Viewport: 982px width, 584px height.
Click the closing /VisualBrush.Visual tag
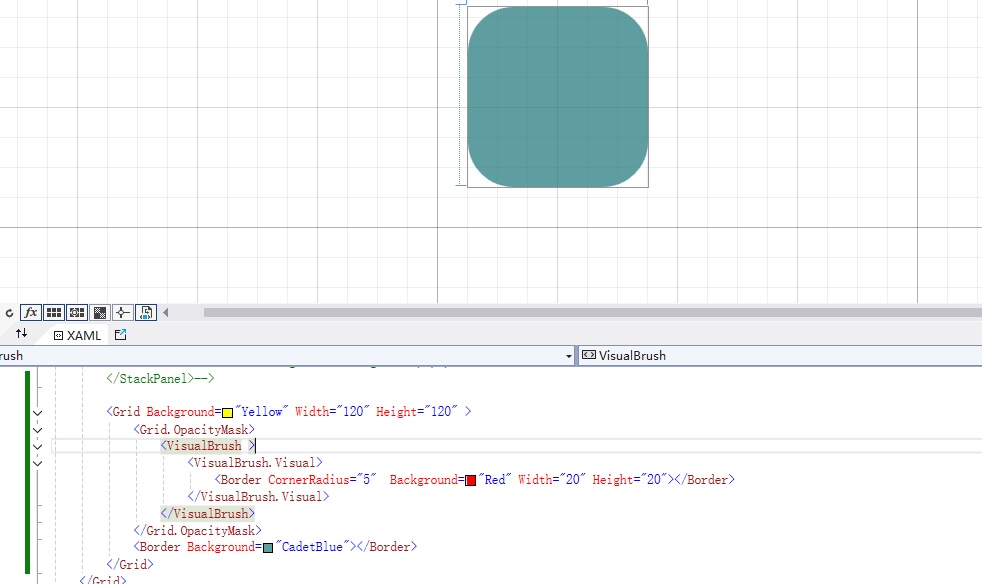click(x=258, y=496)
